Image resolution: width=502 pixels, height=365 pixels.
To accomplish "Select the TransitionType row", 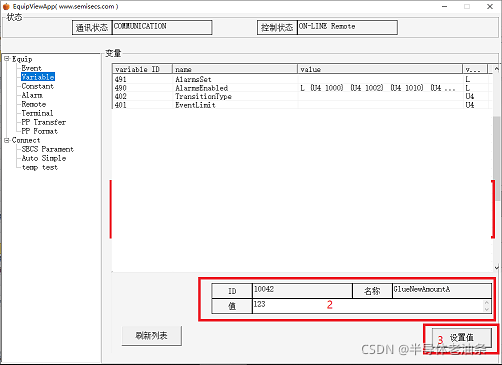I will coord(300,96).
